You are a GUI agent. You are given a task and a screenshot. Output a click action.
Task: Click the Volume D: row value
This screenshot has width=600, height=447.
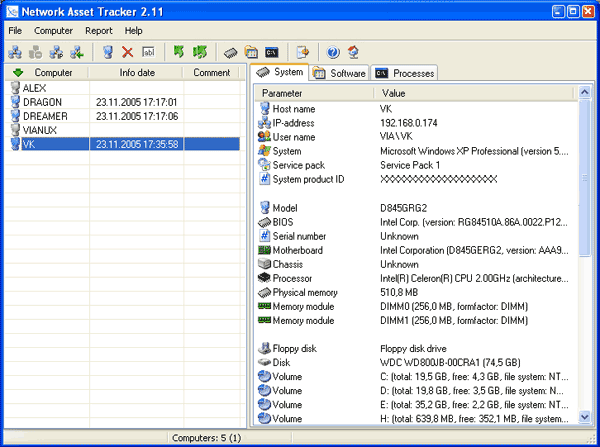(x=472, y=391)
